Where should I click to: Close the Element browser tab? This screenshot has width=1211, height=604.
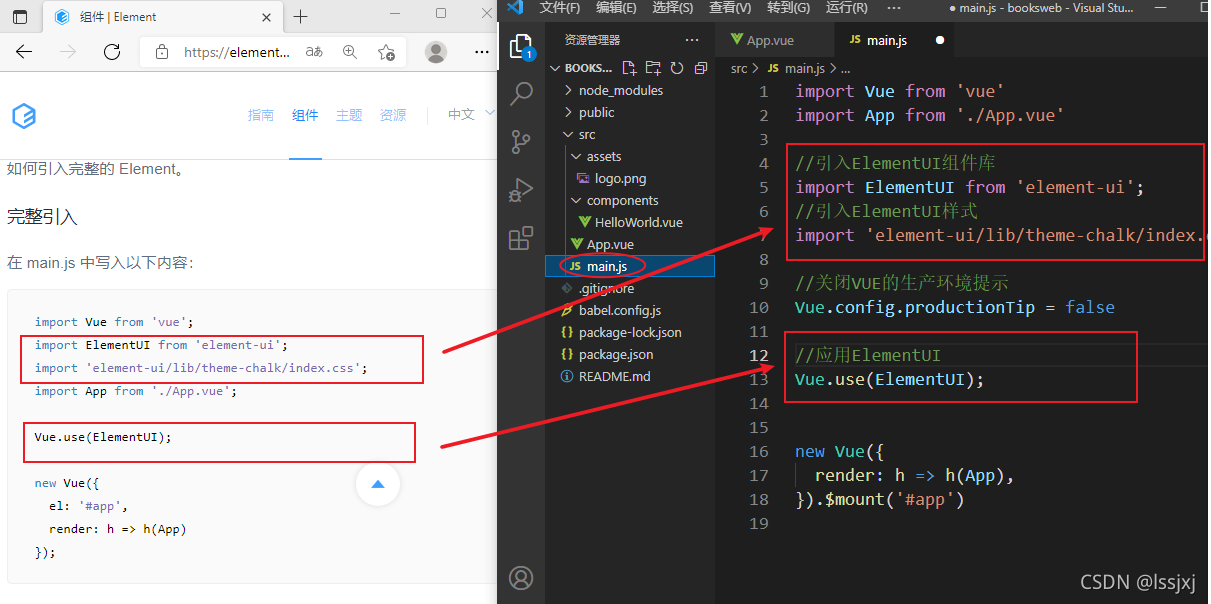coord(265,17)
